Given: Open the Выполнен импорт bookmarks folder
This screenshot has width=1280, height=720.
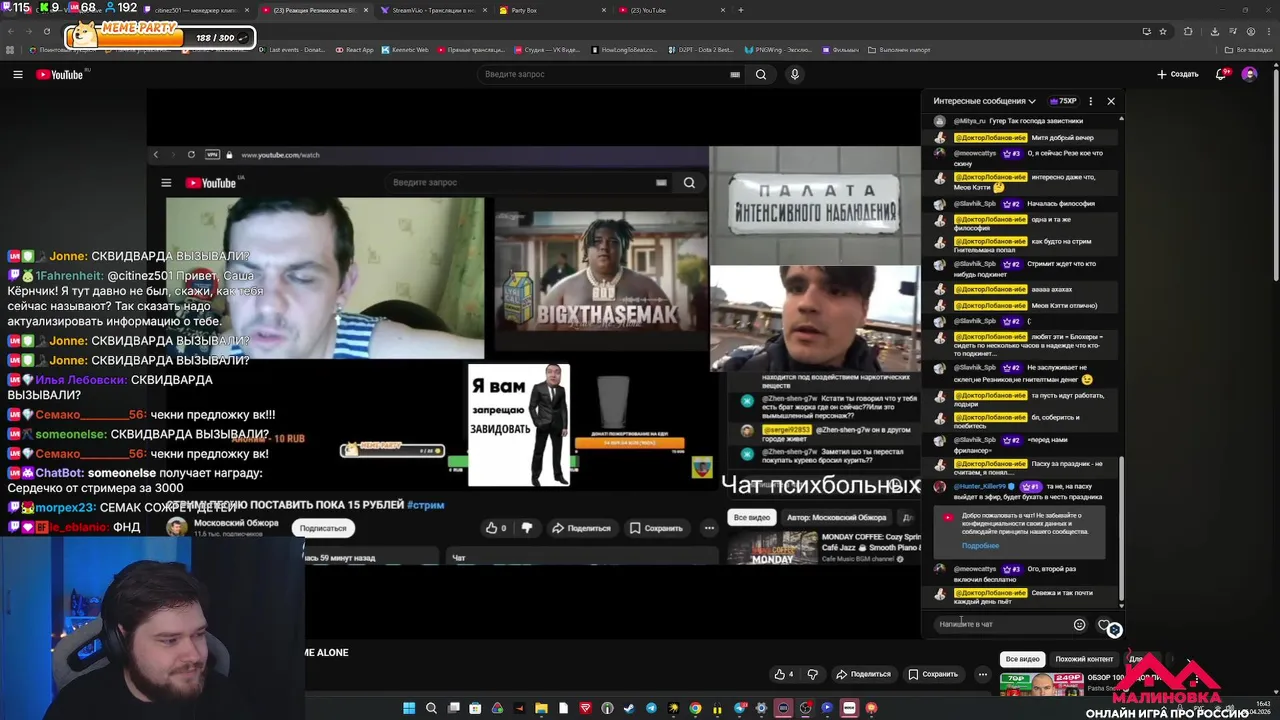Looking at the screenshot, I should tap(899, 49).
